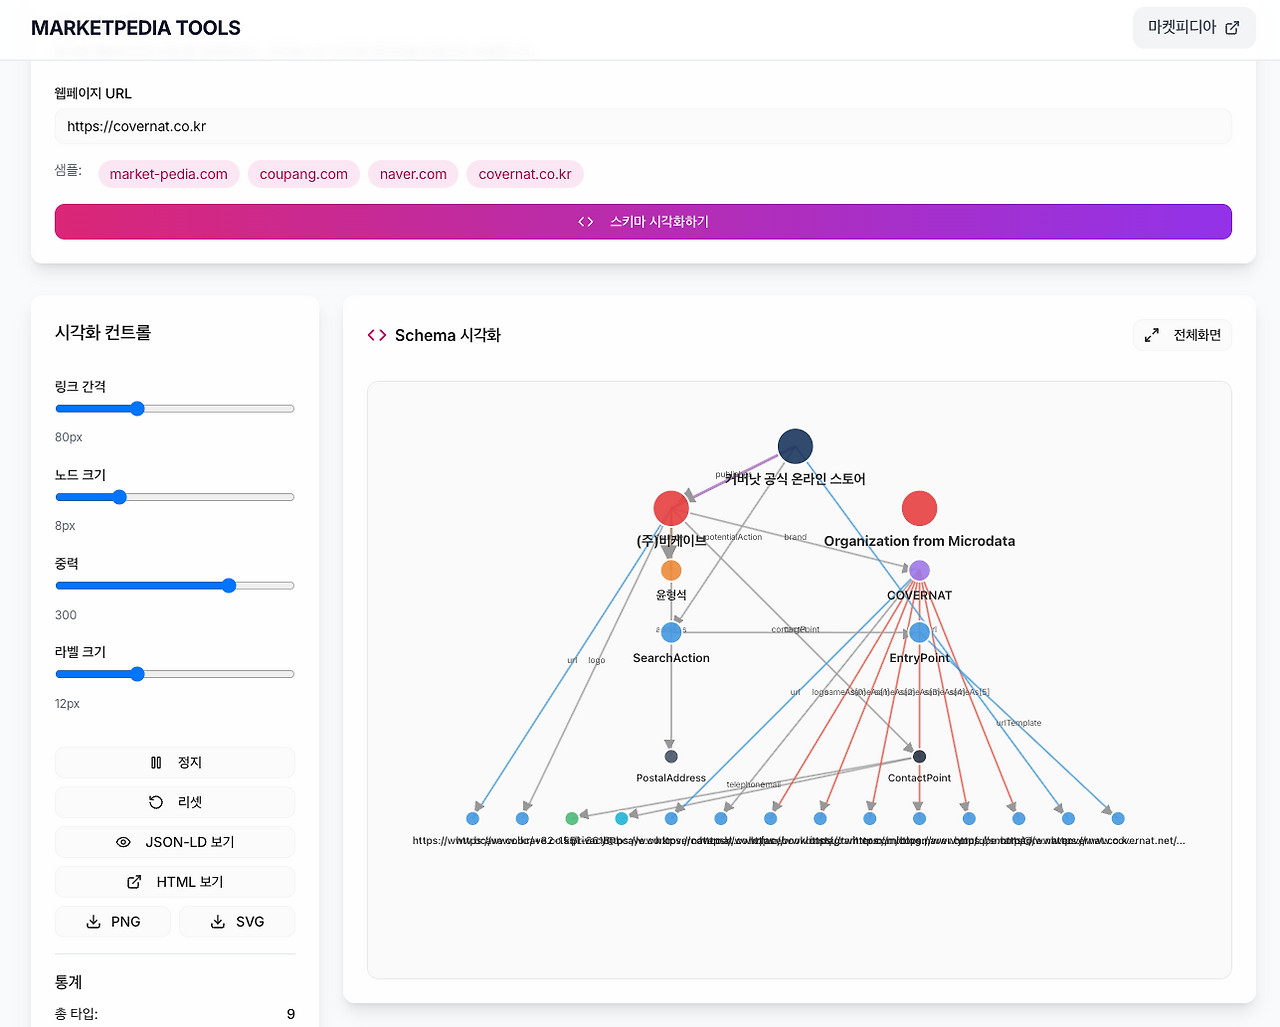Select the dark navy root node at the top
1280x1027 pixels.
[x=795, y=446]
